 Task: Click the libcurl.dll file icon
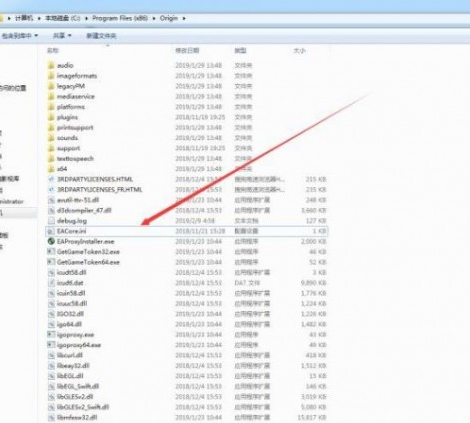(x=51, y=355)
